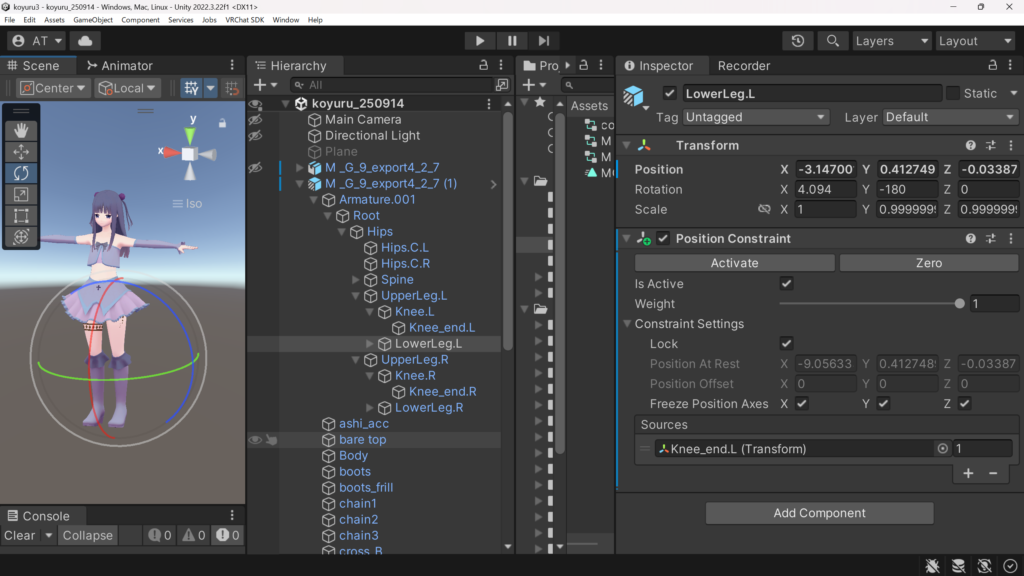Viewport: 1024px width, 576px height.
Task: Open Transform component presets icon
Action: click(991, 145)
